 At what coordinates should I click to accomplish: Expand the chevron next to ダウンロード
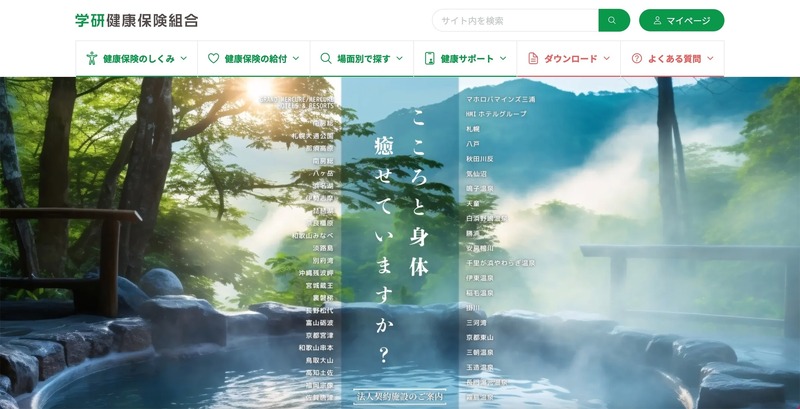click(606, 58)
